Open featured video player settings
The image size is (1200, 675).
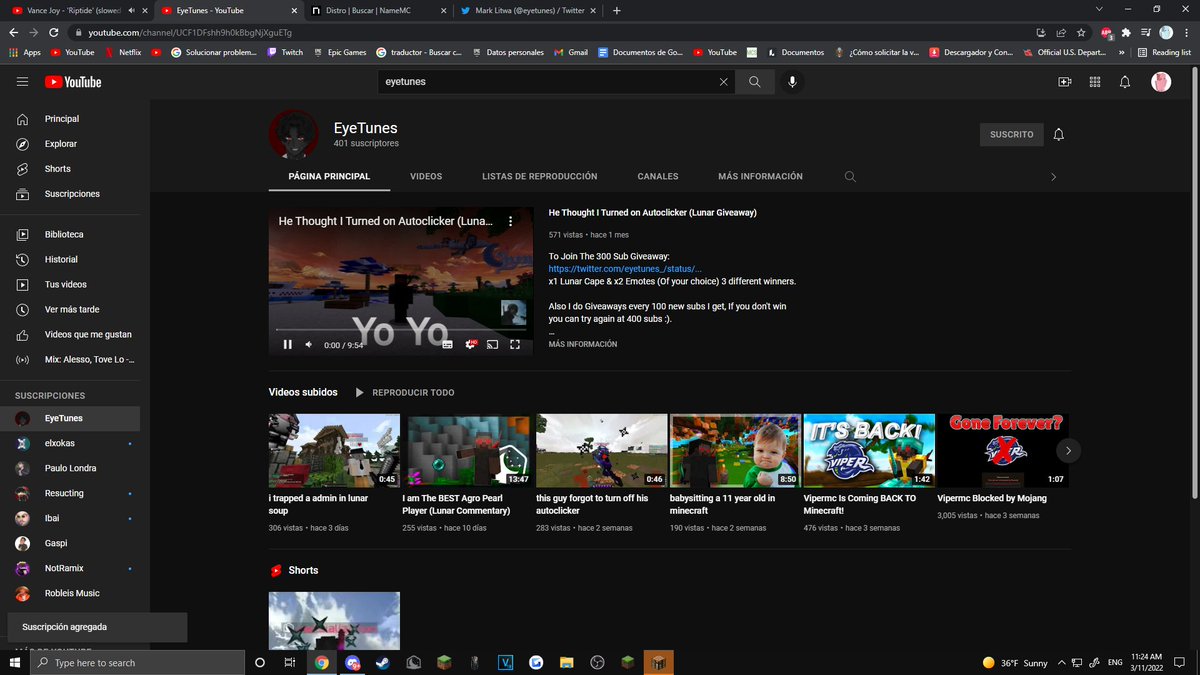(470, 345)
